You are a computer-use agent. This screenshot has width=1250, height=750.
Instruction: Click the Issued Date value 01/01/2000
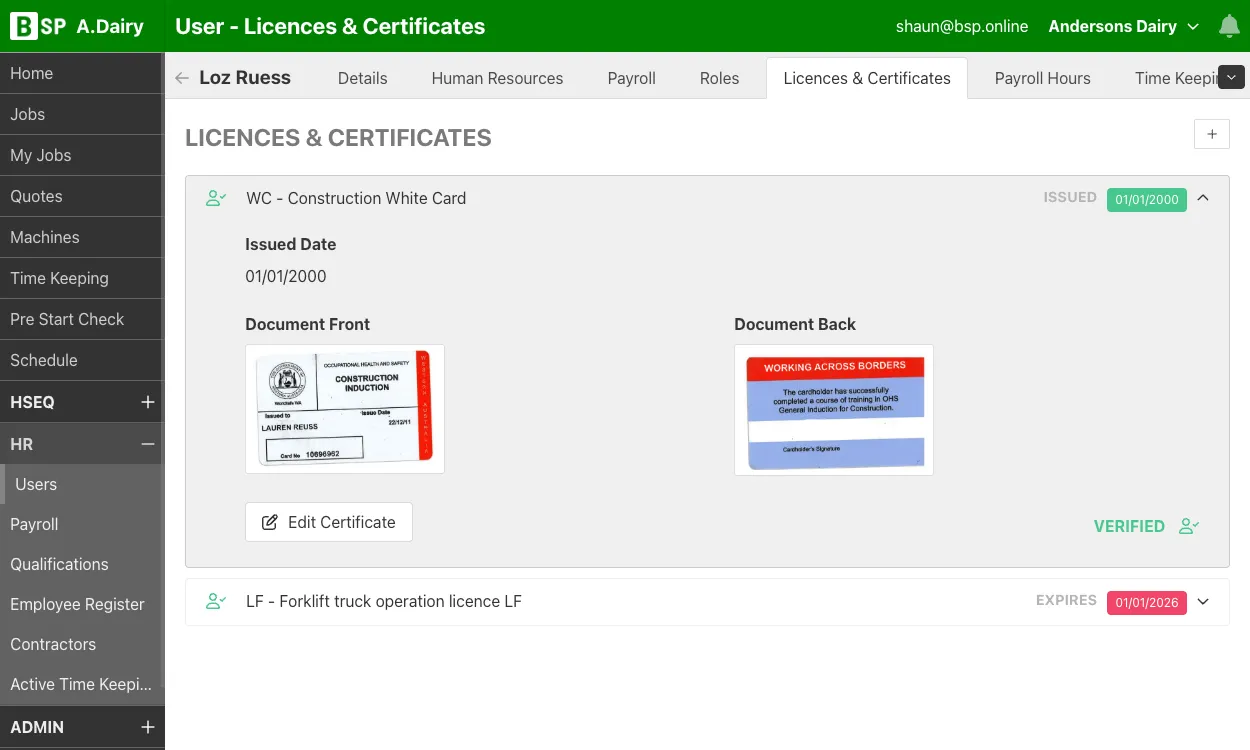point(286,276)
